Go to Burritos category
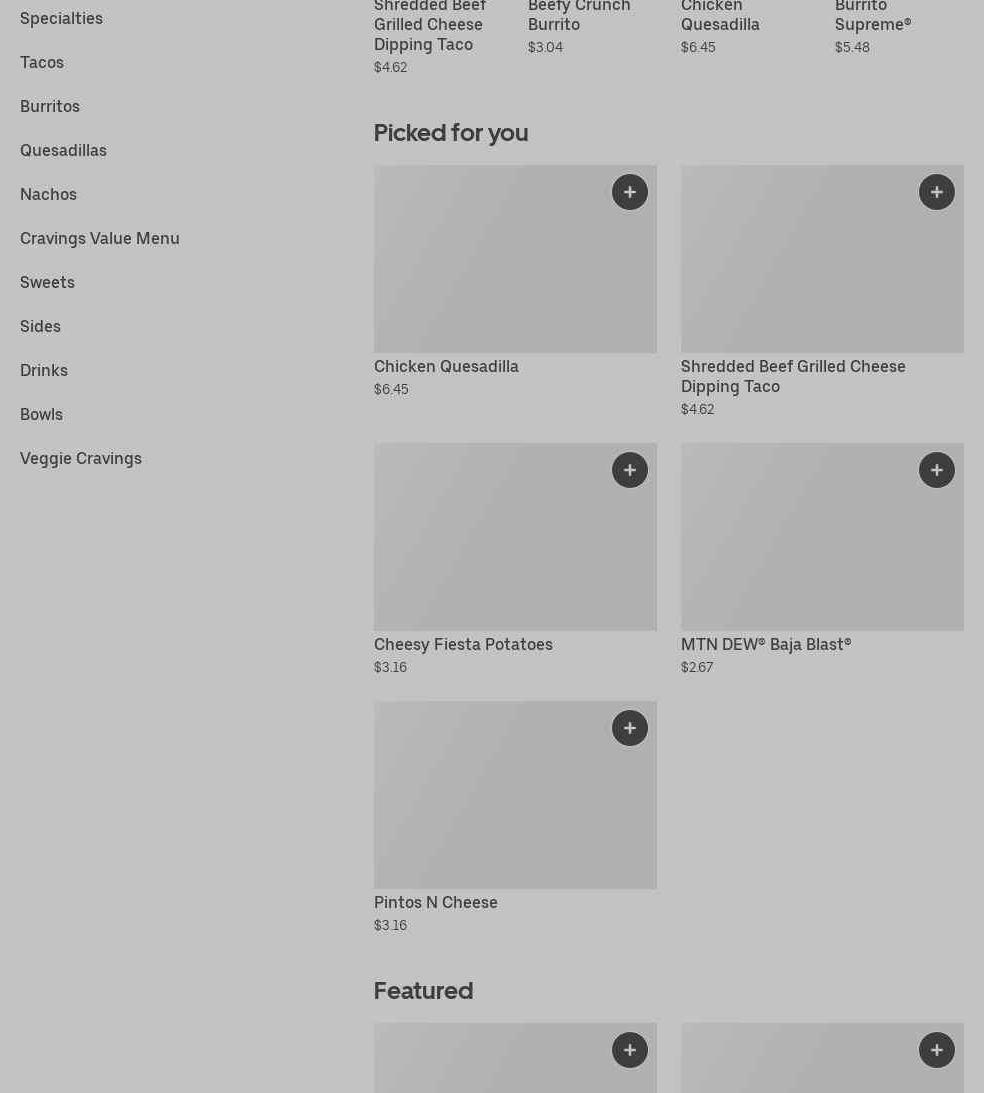The width and height of the screenshot is (984, 1093). tap(50, 106)
